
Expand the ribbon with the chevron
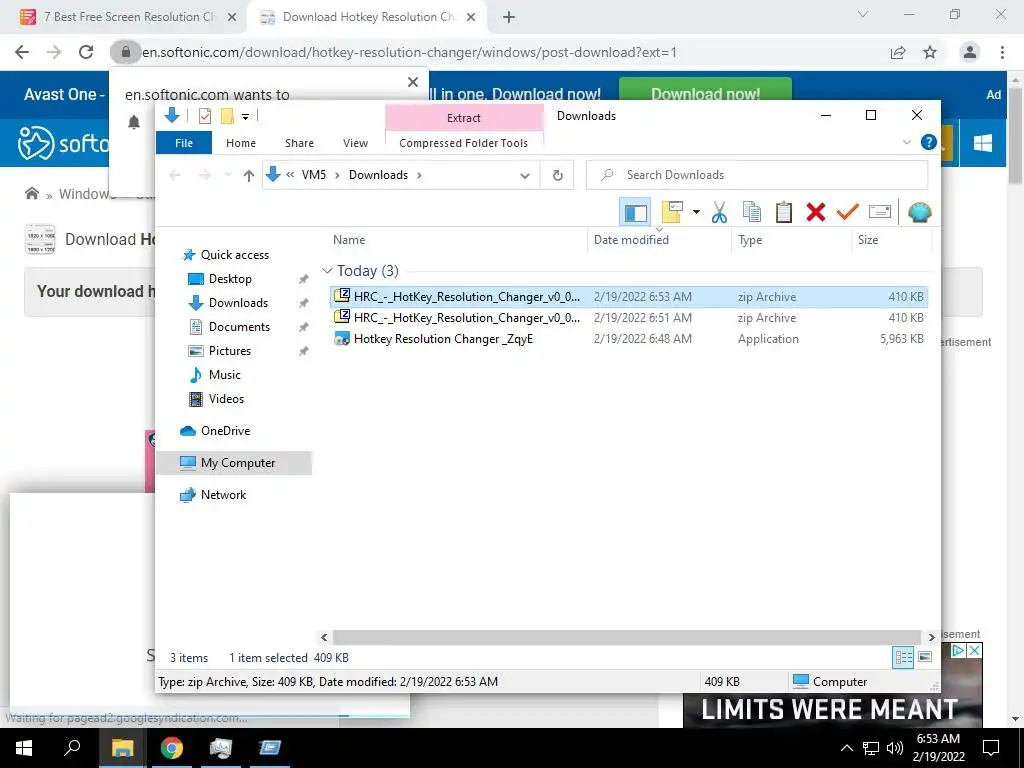pyautogui.click(x=906, y=142)
